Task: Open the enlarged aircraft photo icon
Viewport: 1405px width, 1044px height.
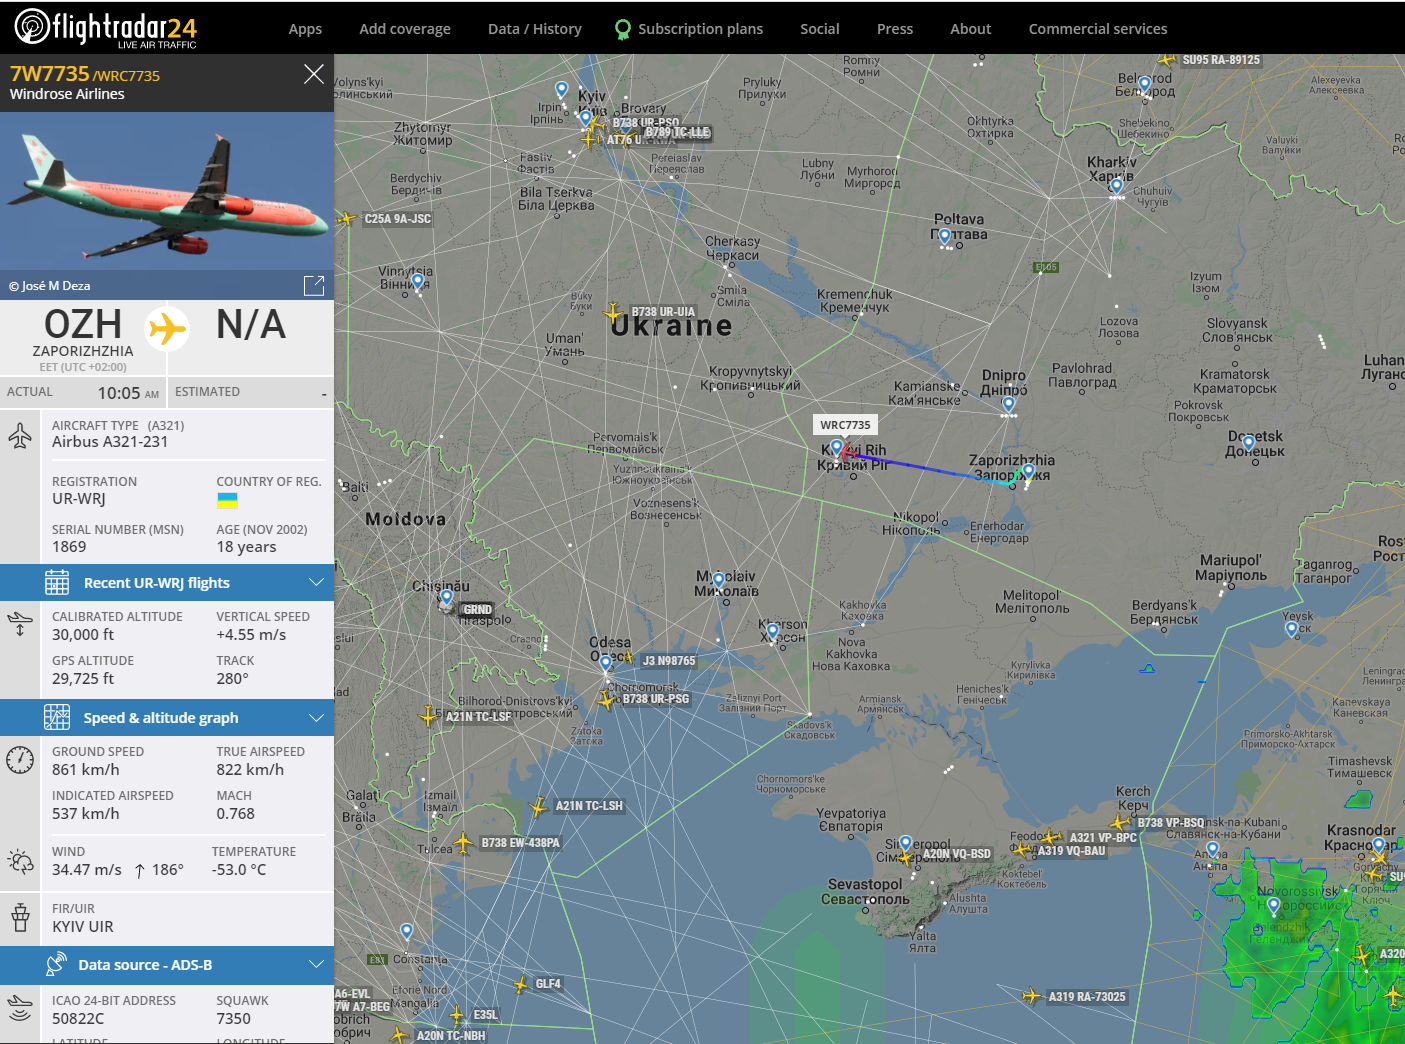Action: coord(314,286)
